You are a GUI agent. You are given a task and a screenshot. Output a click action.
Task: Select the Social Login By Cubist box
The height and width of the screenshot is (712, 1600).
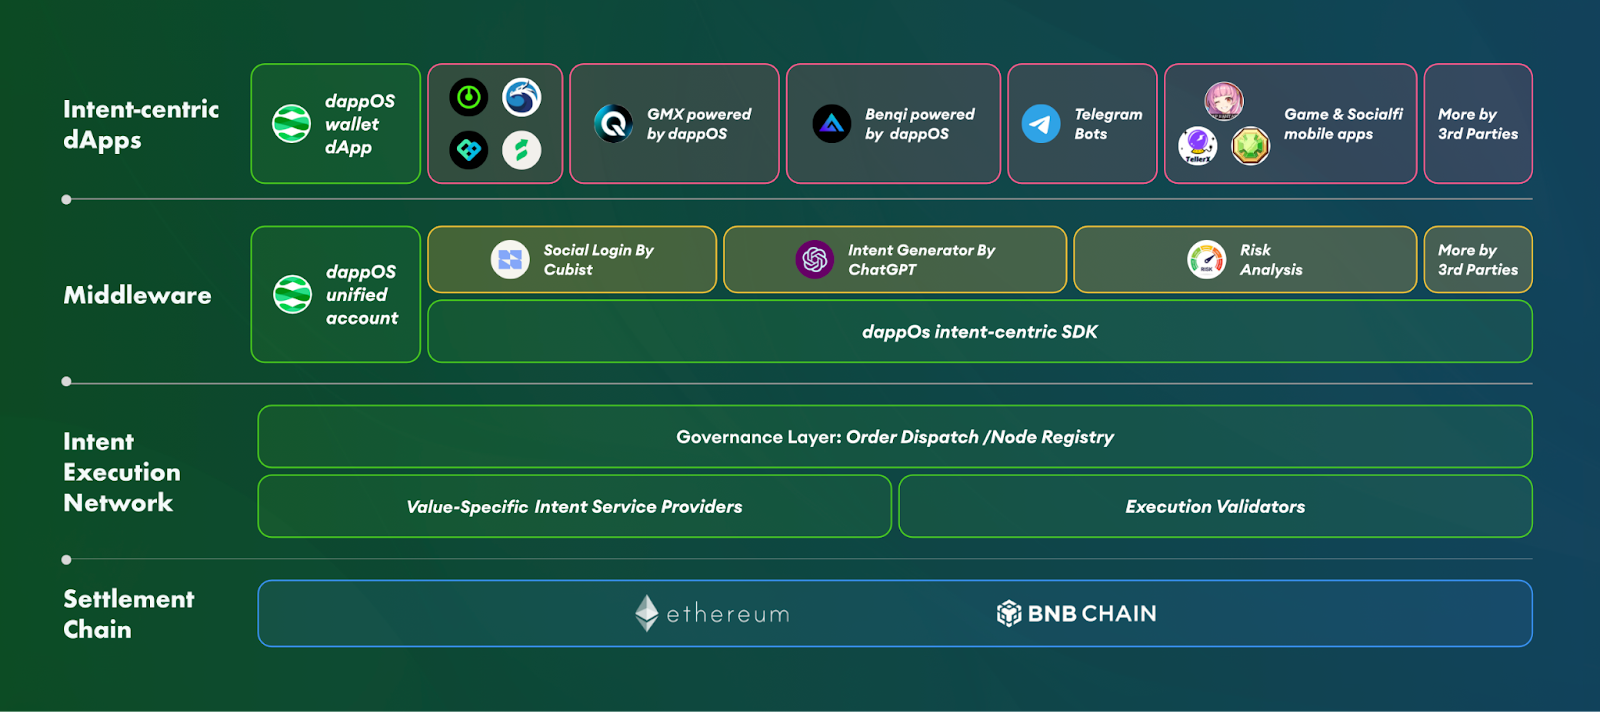[x=572, y=260]
